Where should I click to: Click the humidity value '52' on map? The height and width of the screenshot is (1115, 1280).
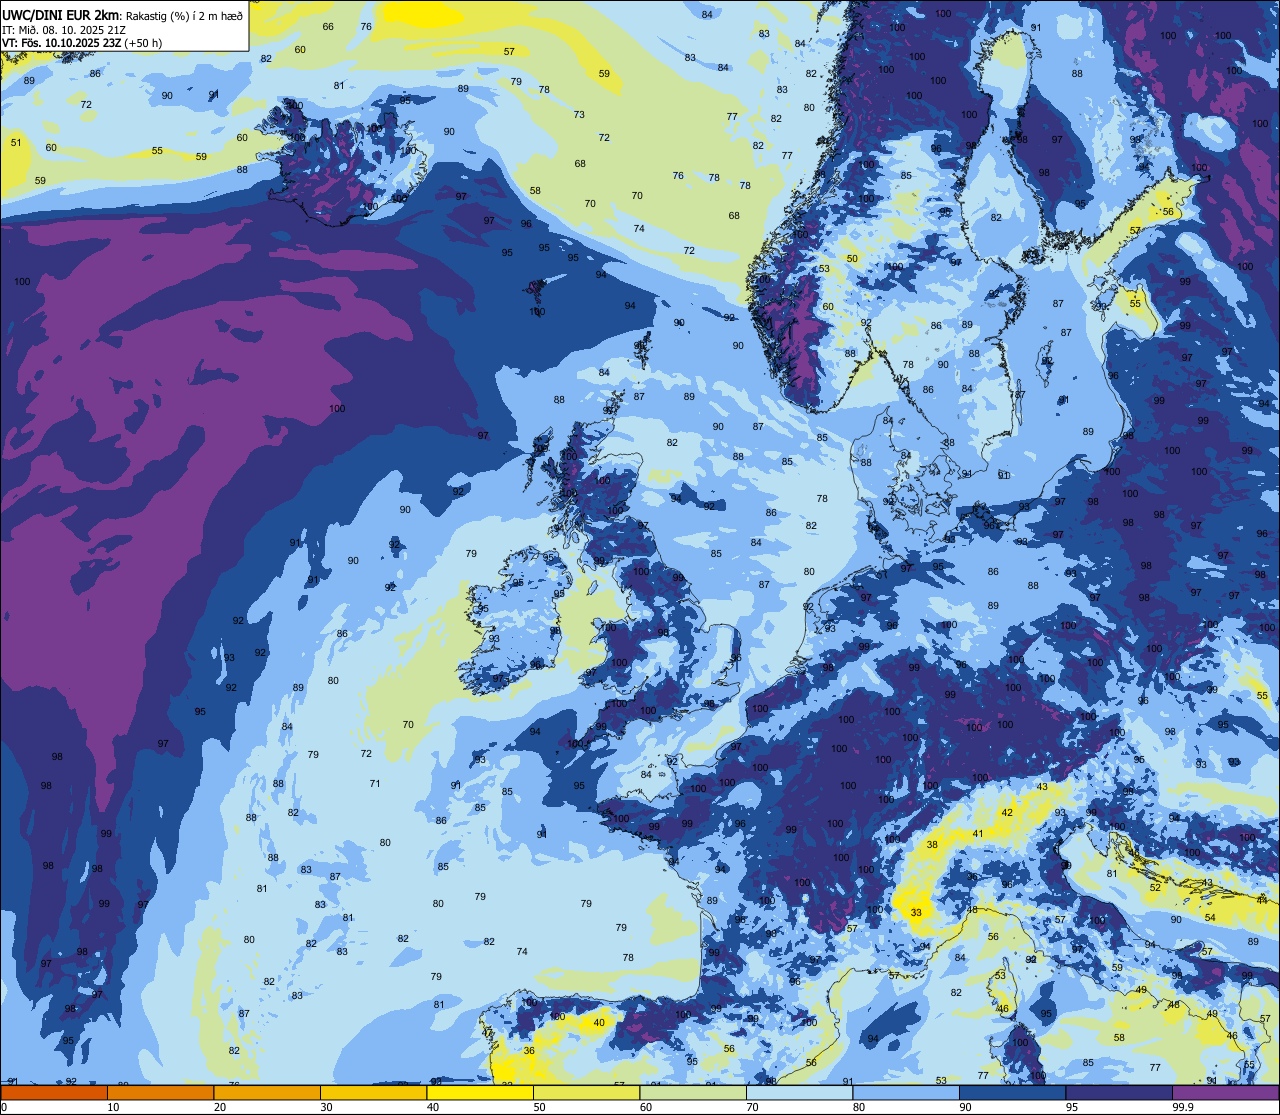point(1155,887)
